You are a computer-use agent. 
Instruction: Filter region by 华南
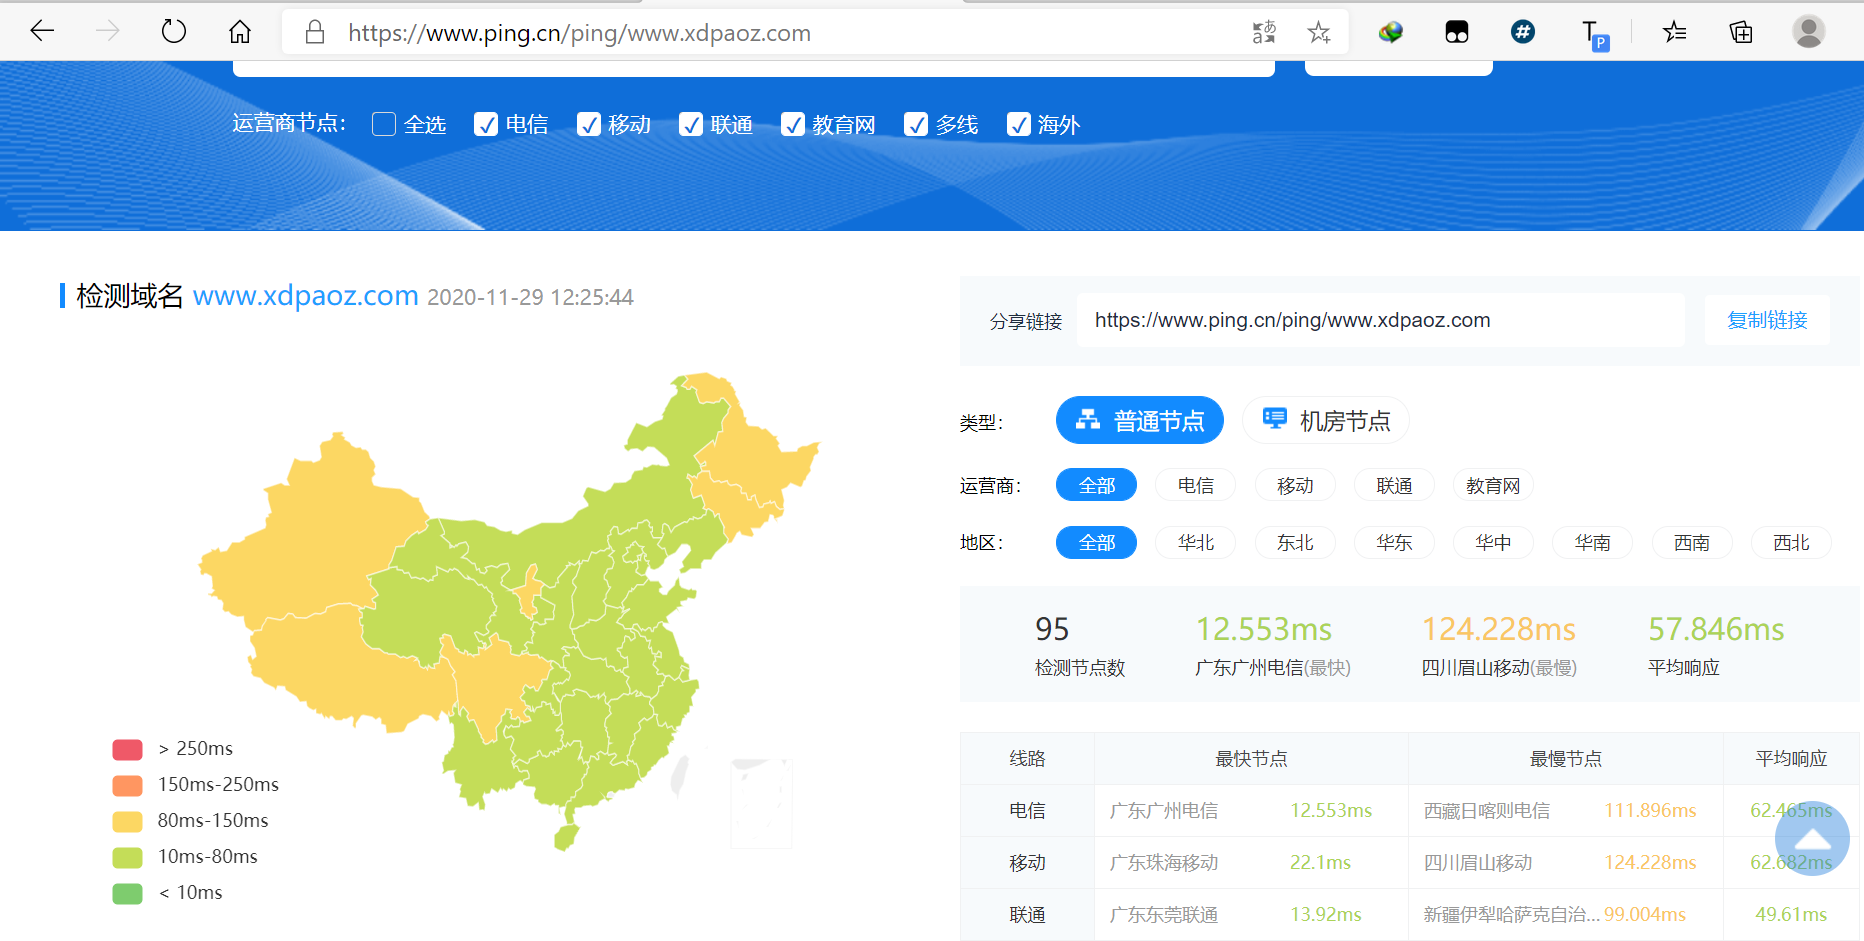(1593, 542)
